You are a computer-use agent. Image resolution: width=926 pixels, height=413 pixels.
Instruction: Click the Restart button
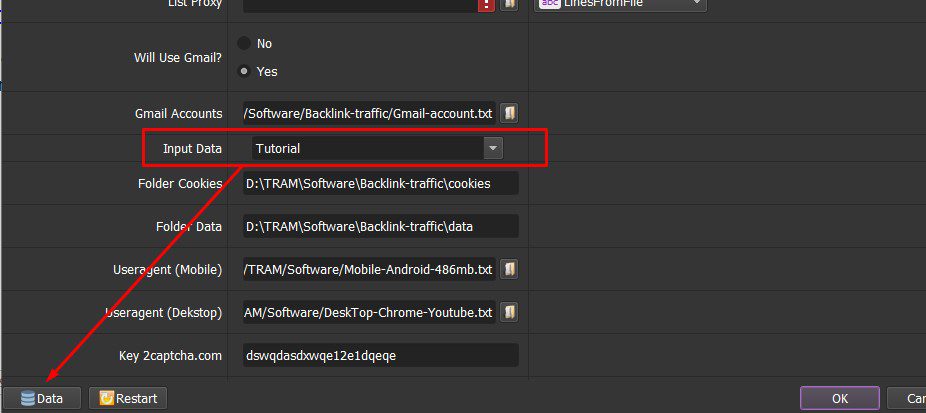coord(128,398)
